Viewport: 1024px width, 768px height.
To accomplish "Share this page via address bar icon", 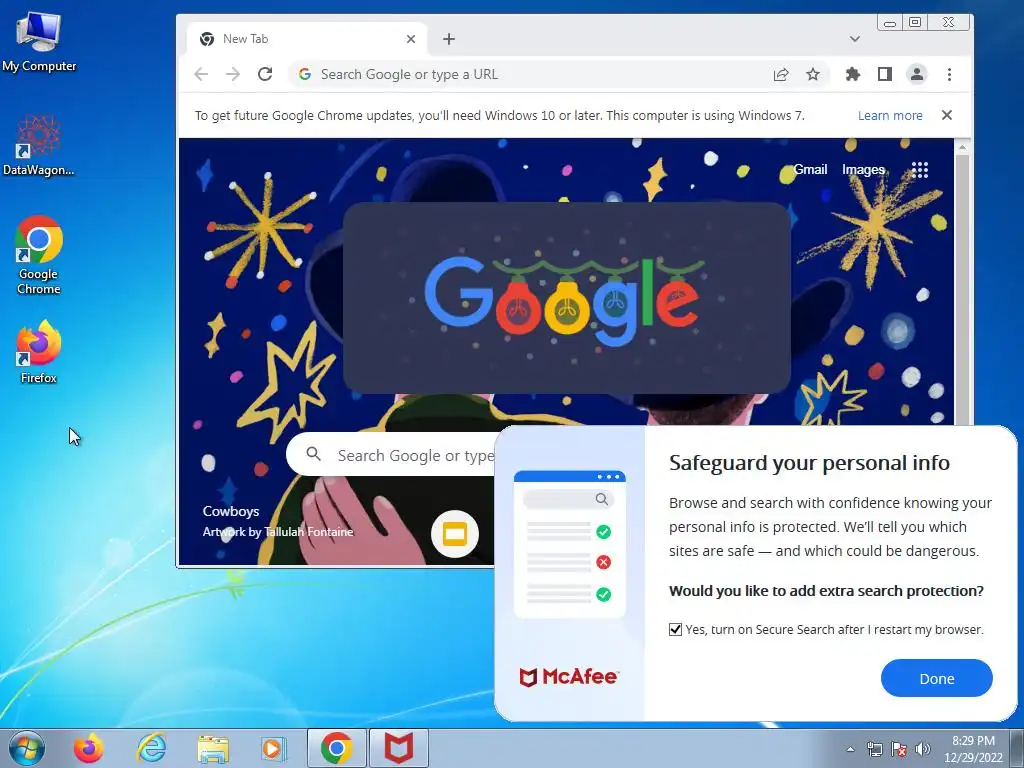I will pos(781,74).
